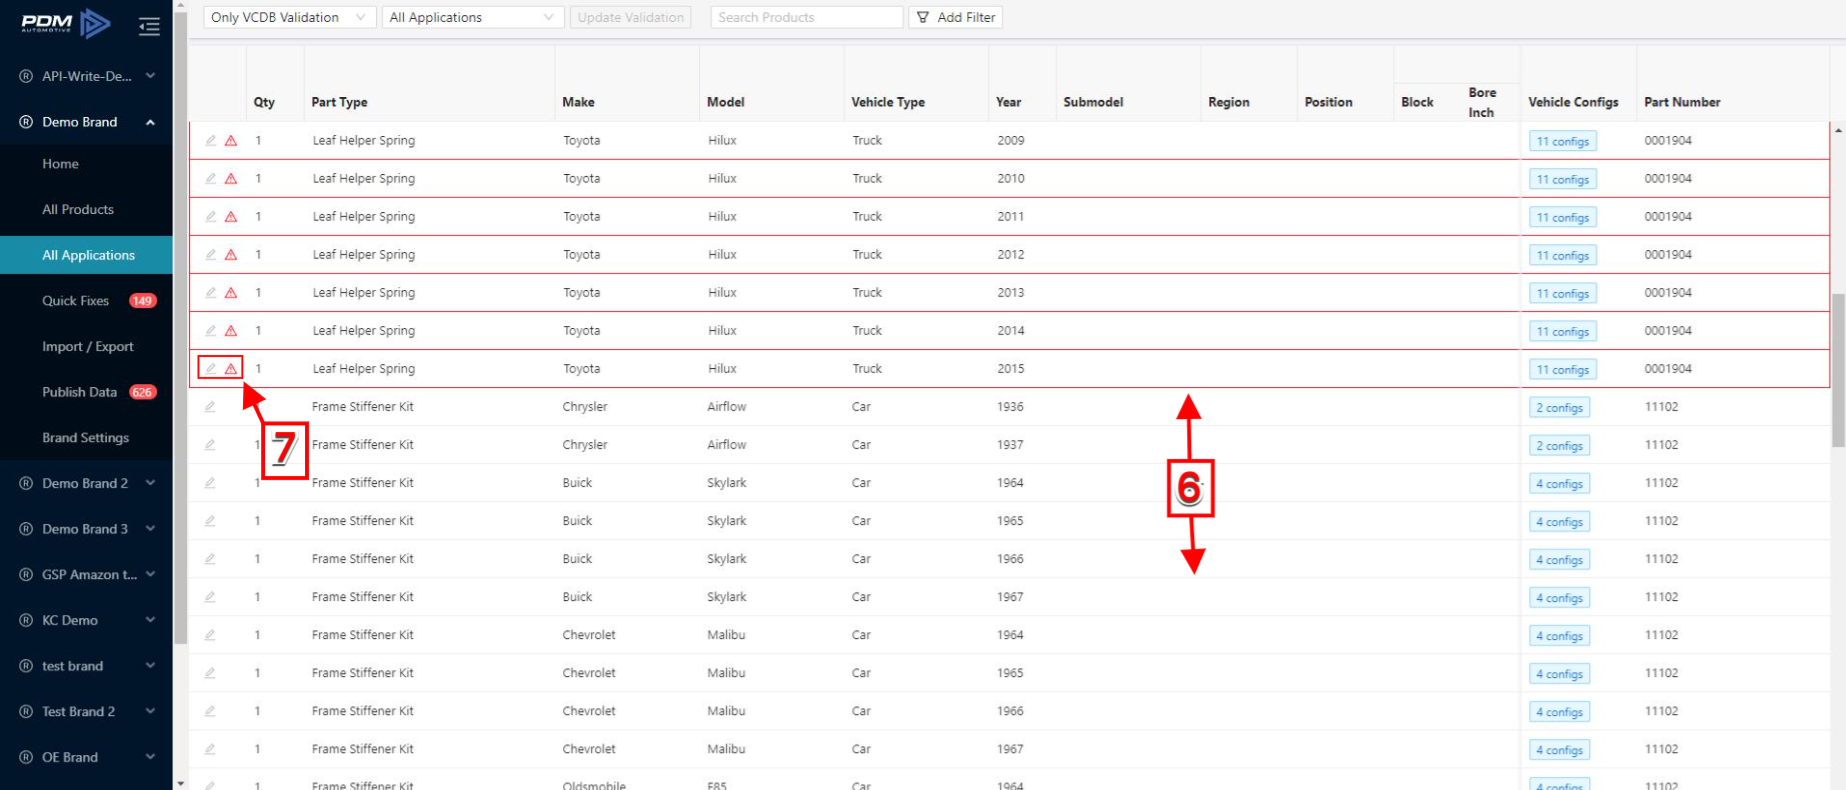Edit the 1965 Chevrolet Malibu row pencil icon
Image resolution: width=1846 pixels, height=790 pixels.
click(210, 672)
